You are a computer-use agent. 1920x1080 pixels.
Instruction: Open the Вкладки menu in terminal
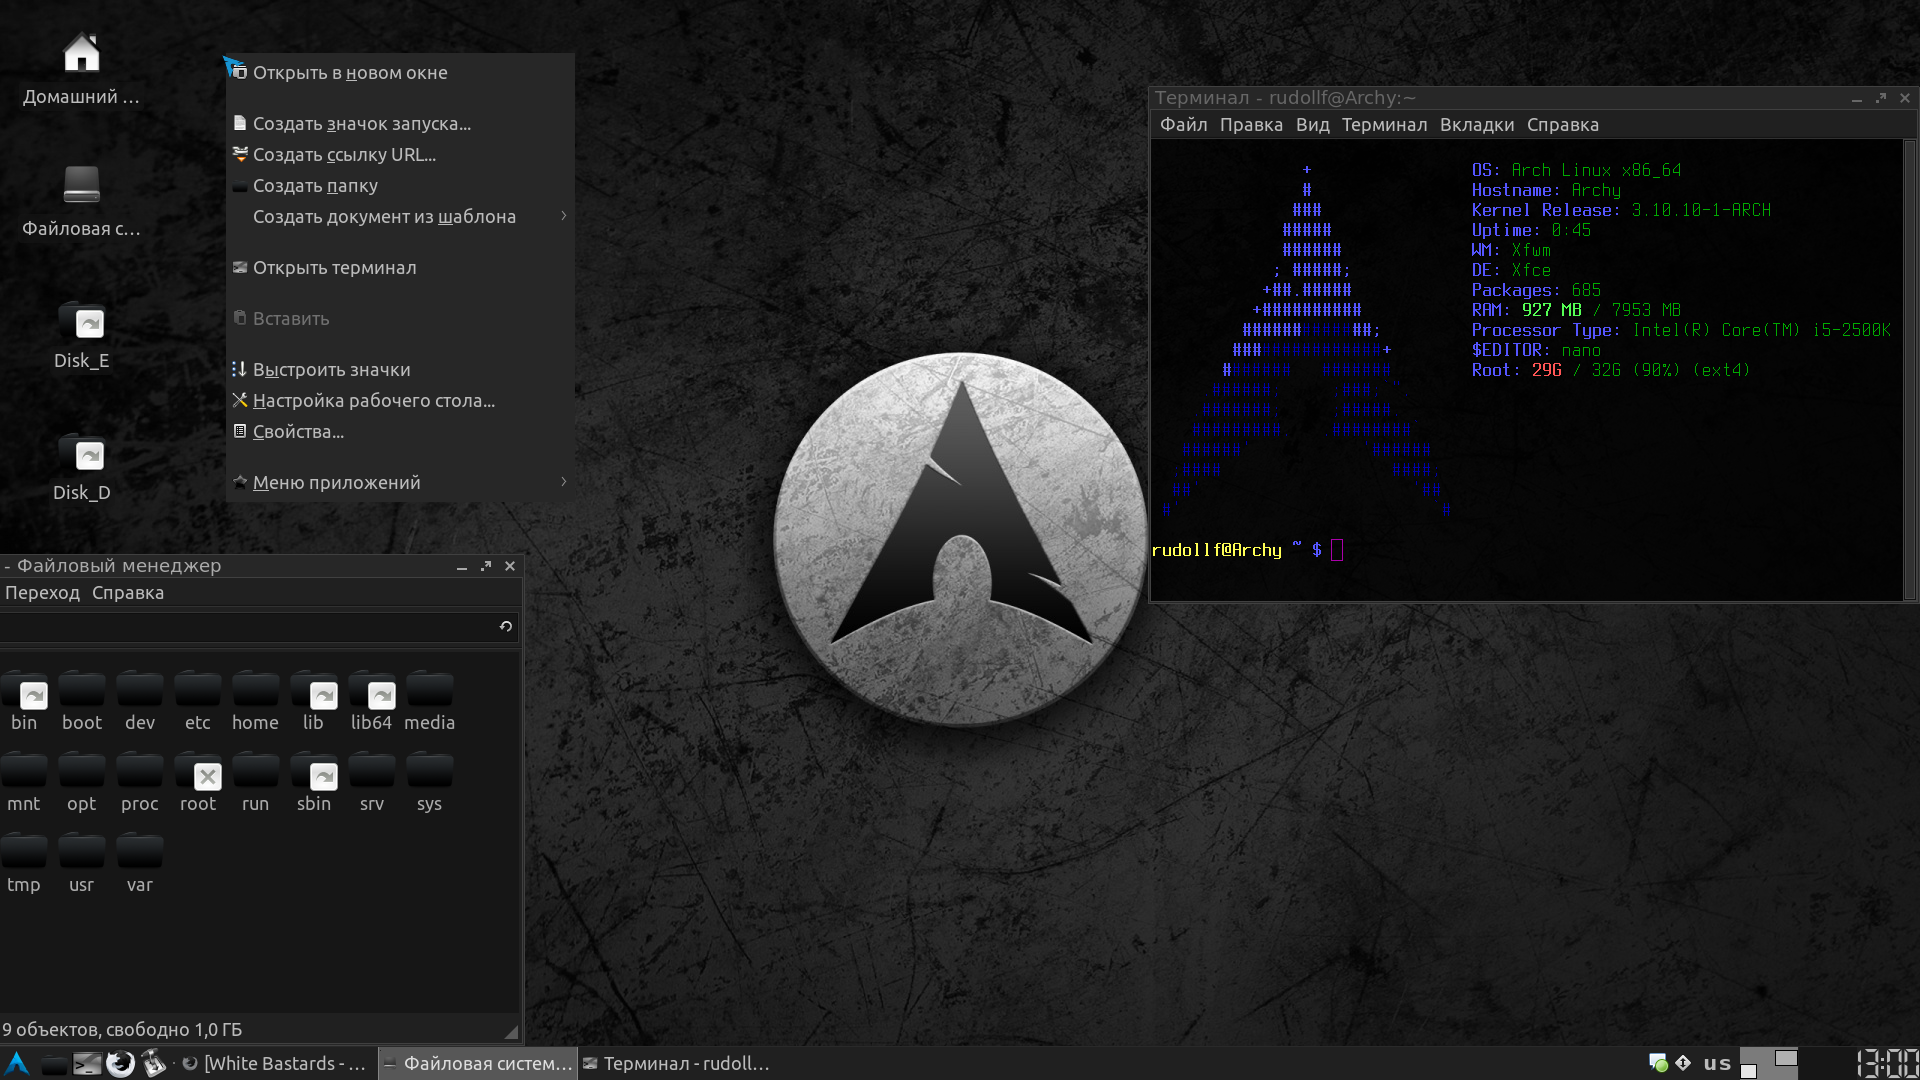point(1476,125)
